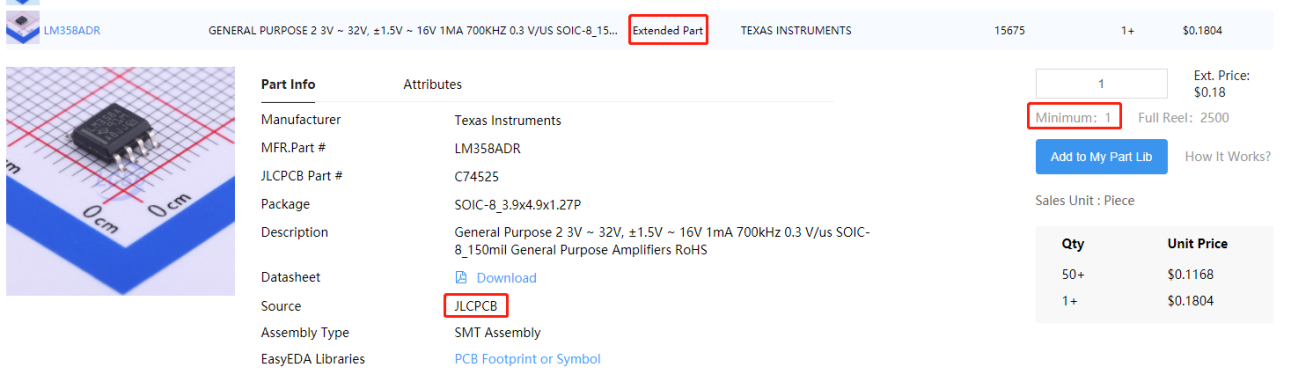The image size is (1291, 382).
Task: Open the large SOIC-8 chip product photo
Action: 120,181
